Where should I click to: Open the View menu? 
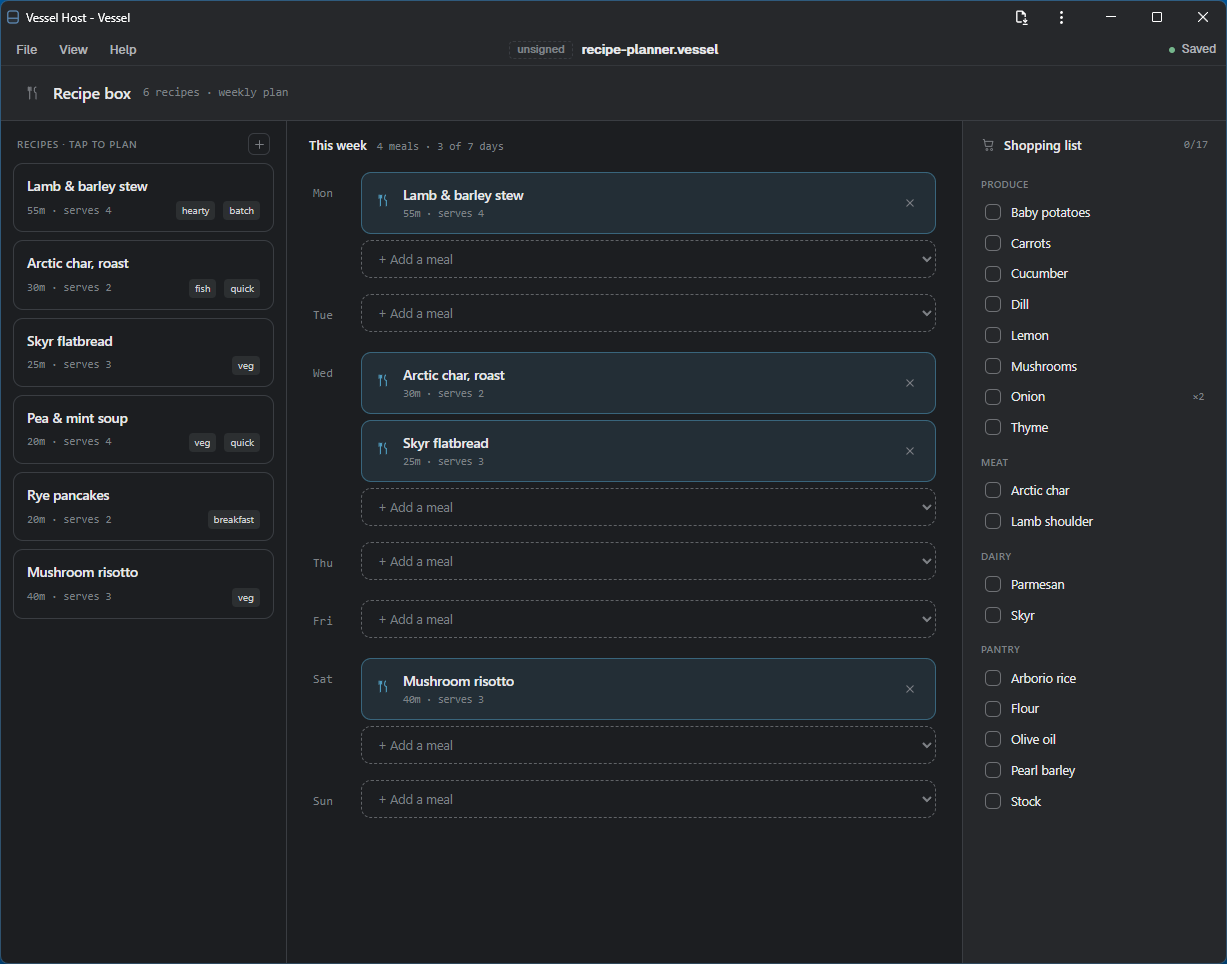(x=73, y=49)
